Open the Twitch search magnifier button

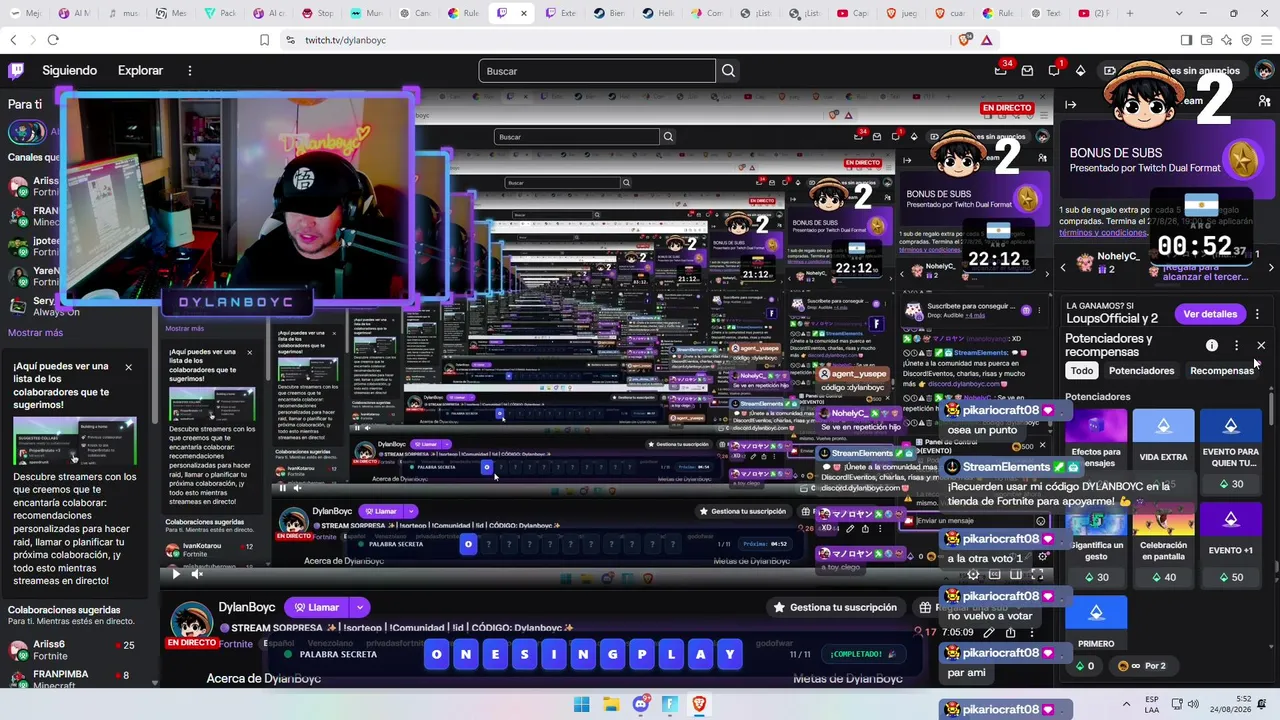[728, 71]
